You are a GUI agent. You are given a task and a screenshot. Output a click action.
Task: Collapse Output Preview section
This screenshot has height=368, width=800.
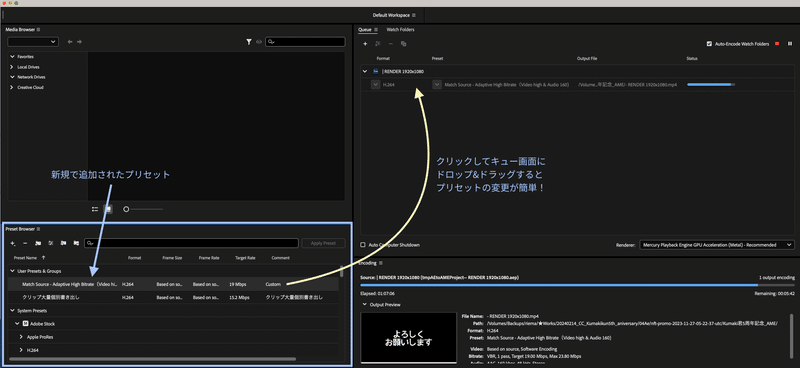coord(364,305)
